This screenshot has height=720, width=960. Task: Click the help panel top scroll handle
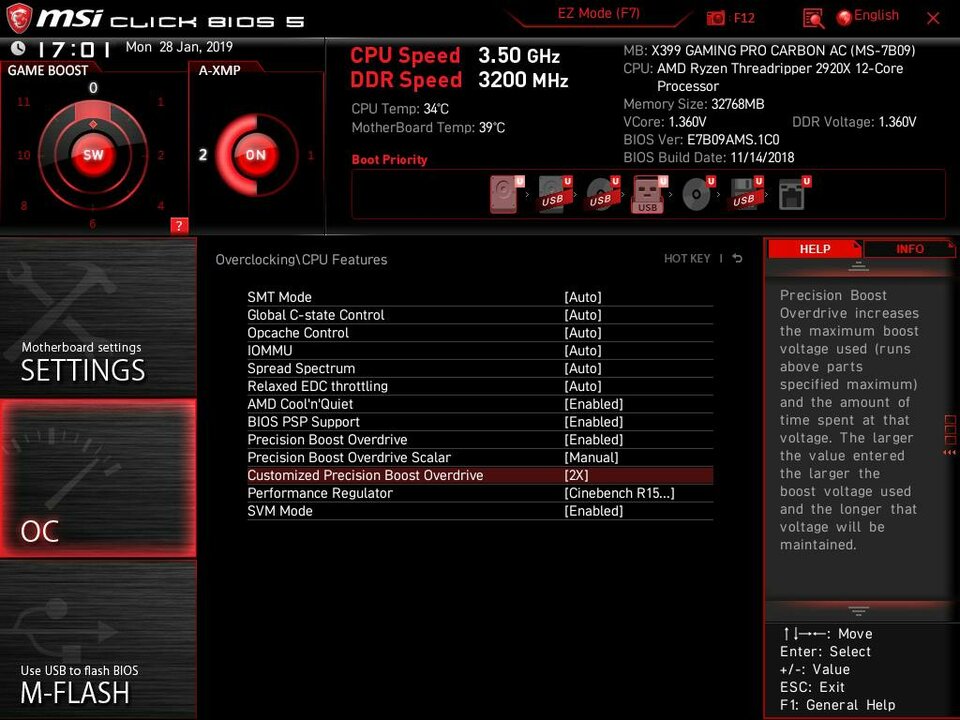[858, 266]
